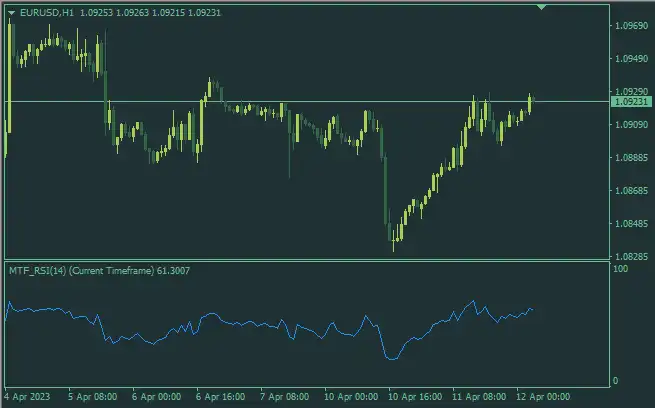The height and width of the screenshot is (408, 655).
Task: Click the MTF_RSI(14) indicator label
Action: (x=99, y=271)
